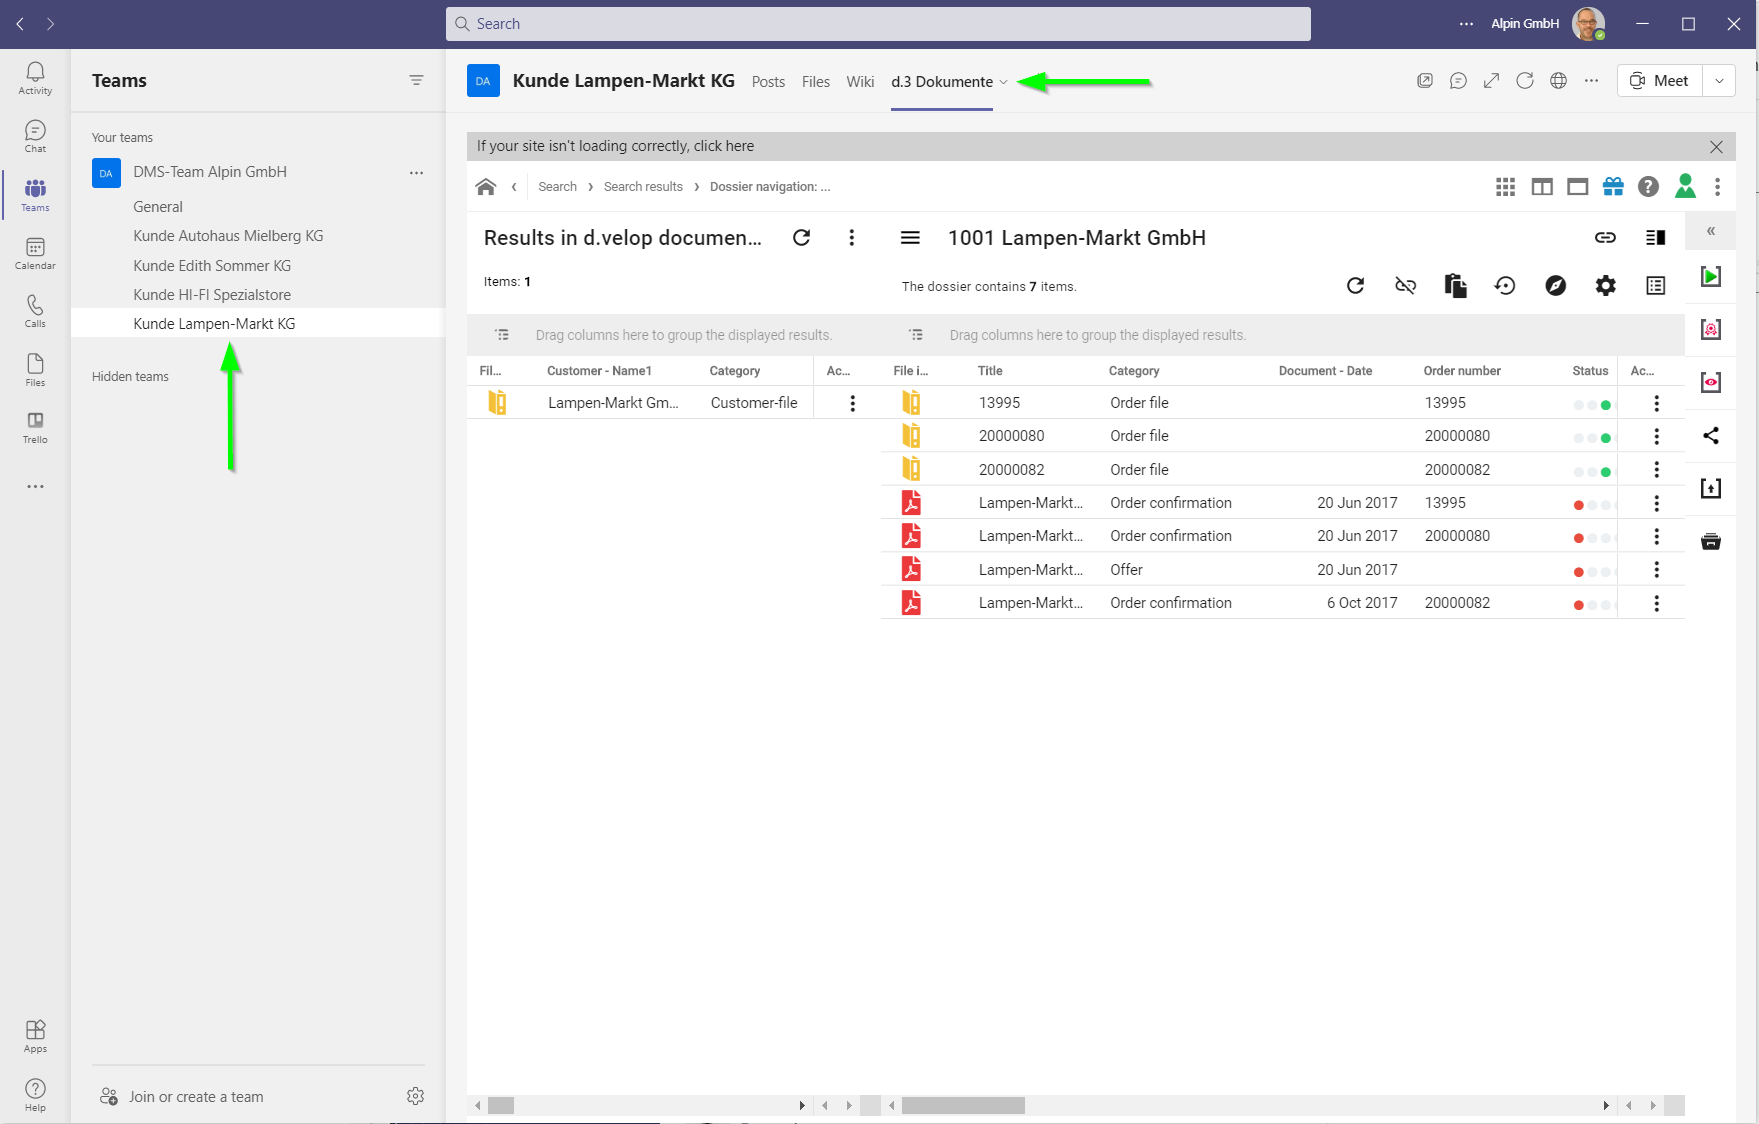Click the print icon in right panel
Screen dimensions: 1759x1124
coord(1711,541)
